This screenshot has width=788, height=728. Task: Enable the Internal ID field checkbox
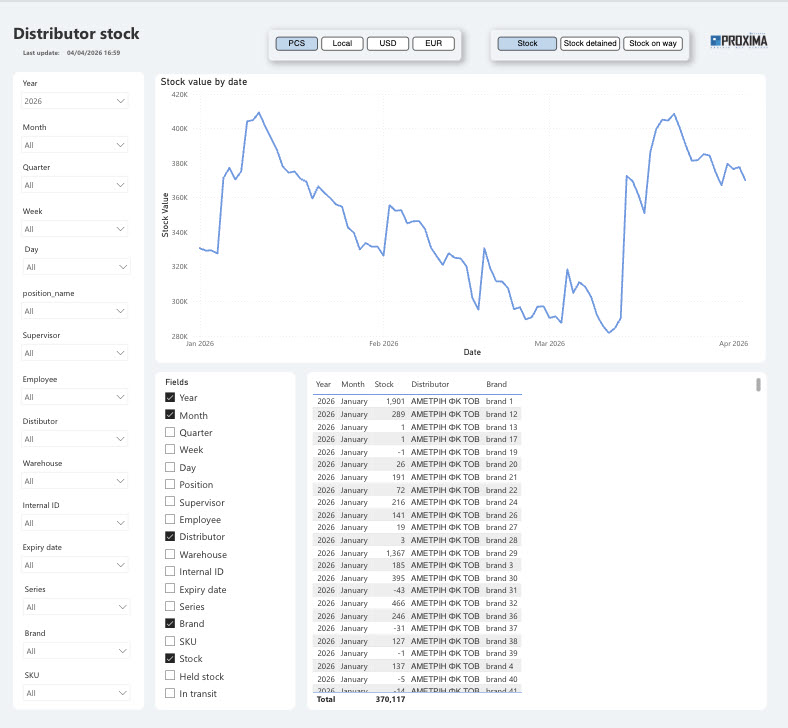[170, 571]
